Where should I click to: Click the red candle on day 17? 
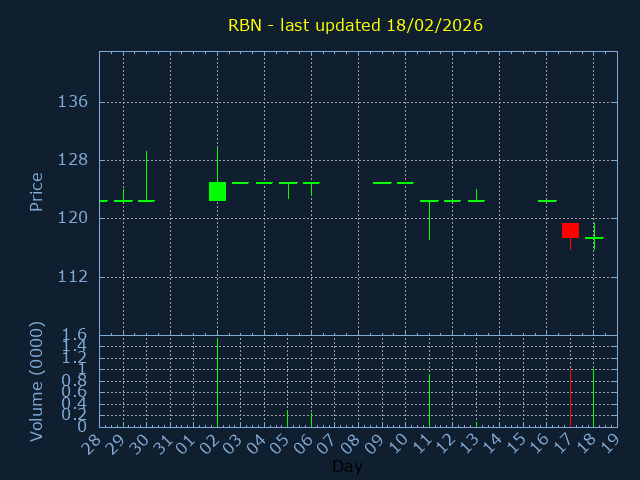570,230
